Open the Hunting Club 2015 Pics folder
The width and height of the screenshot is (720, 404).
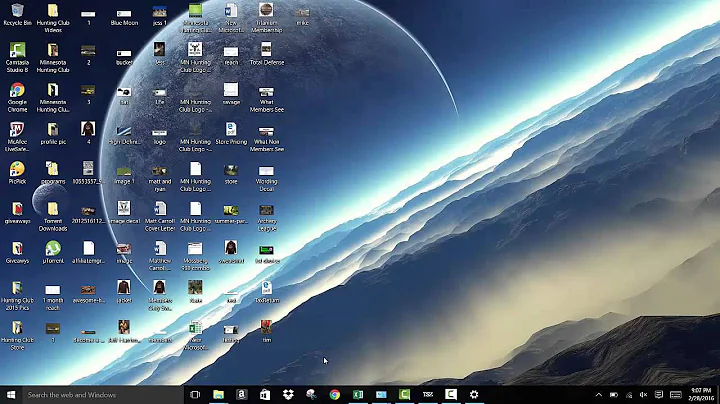coord(17,296)
